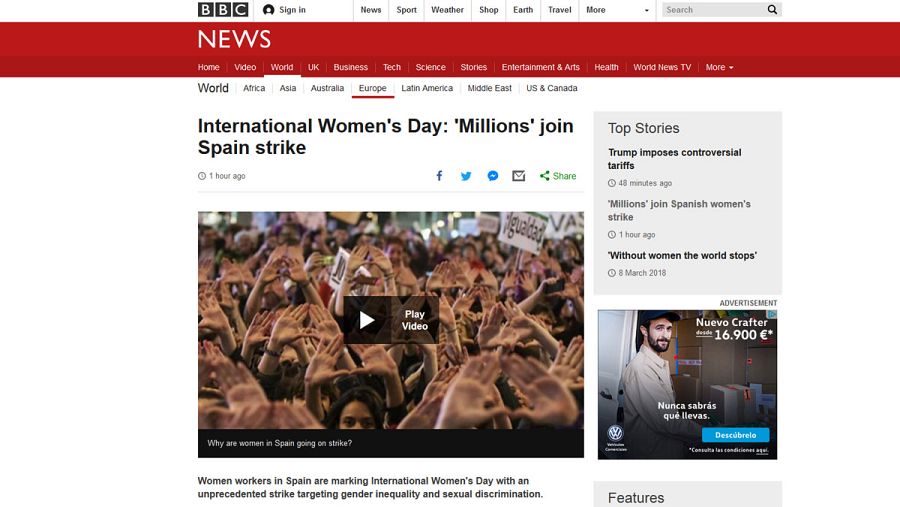Image resolution: width=900 pixels, height=507 pixels.
Task: Open Weather in top bar
Action: 447,10
